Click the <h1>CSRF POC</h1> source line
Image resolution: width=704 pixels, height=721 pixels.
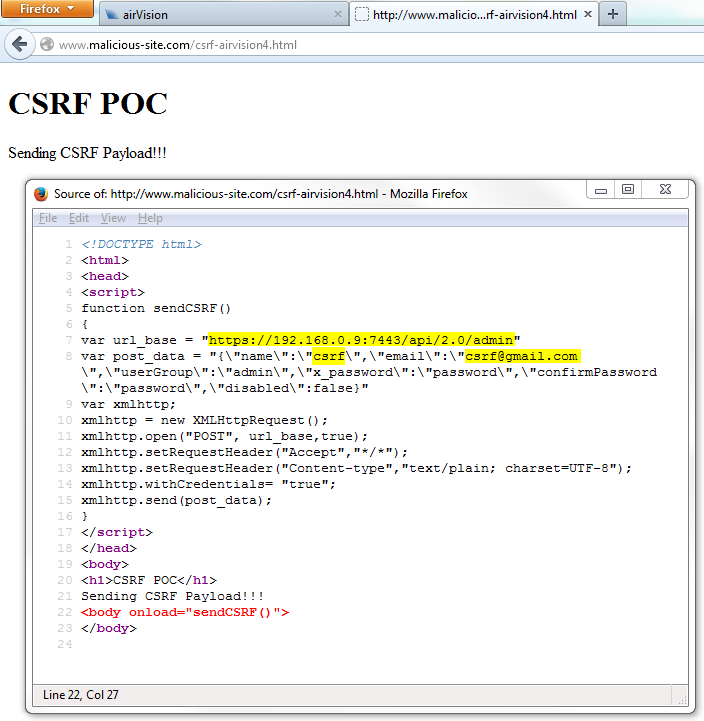tap(149, 580)
